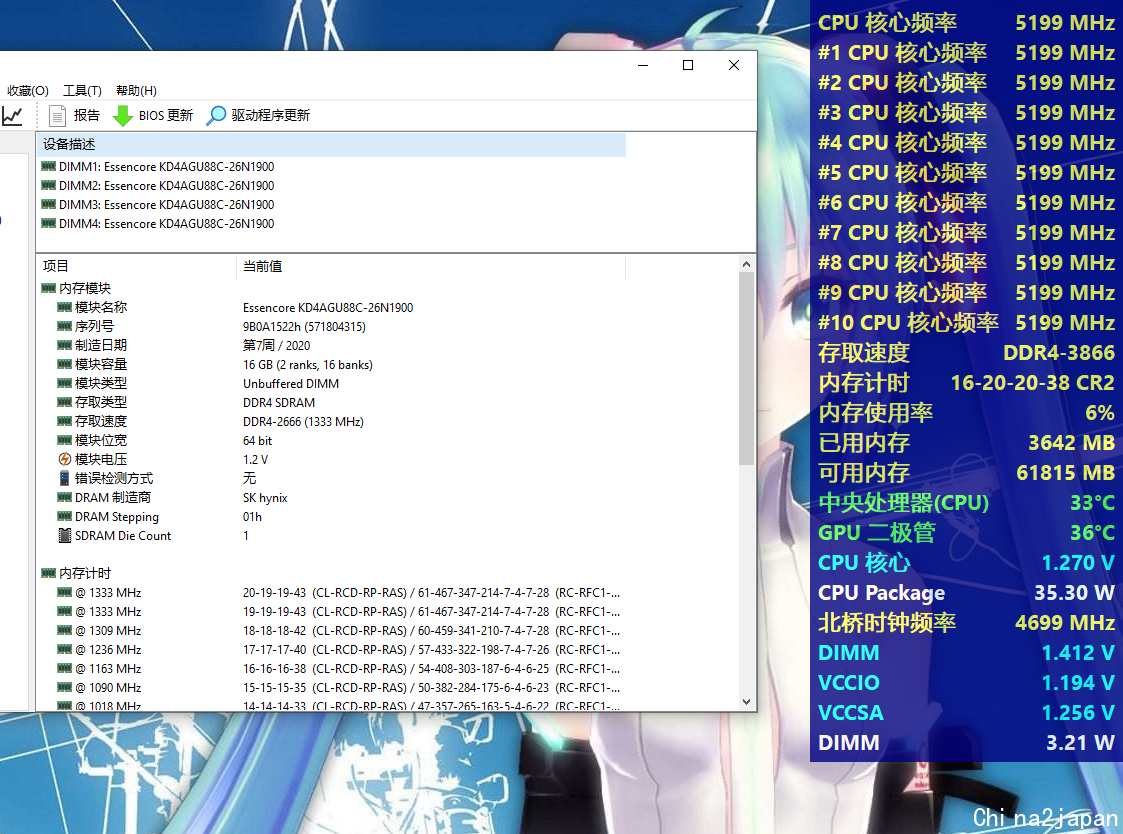Click the icon next to 制造日期
Viewport: 1123px width, 834px height.
pyautogui.click(x=64, y=345)
